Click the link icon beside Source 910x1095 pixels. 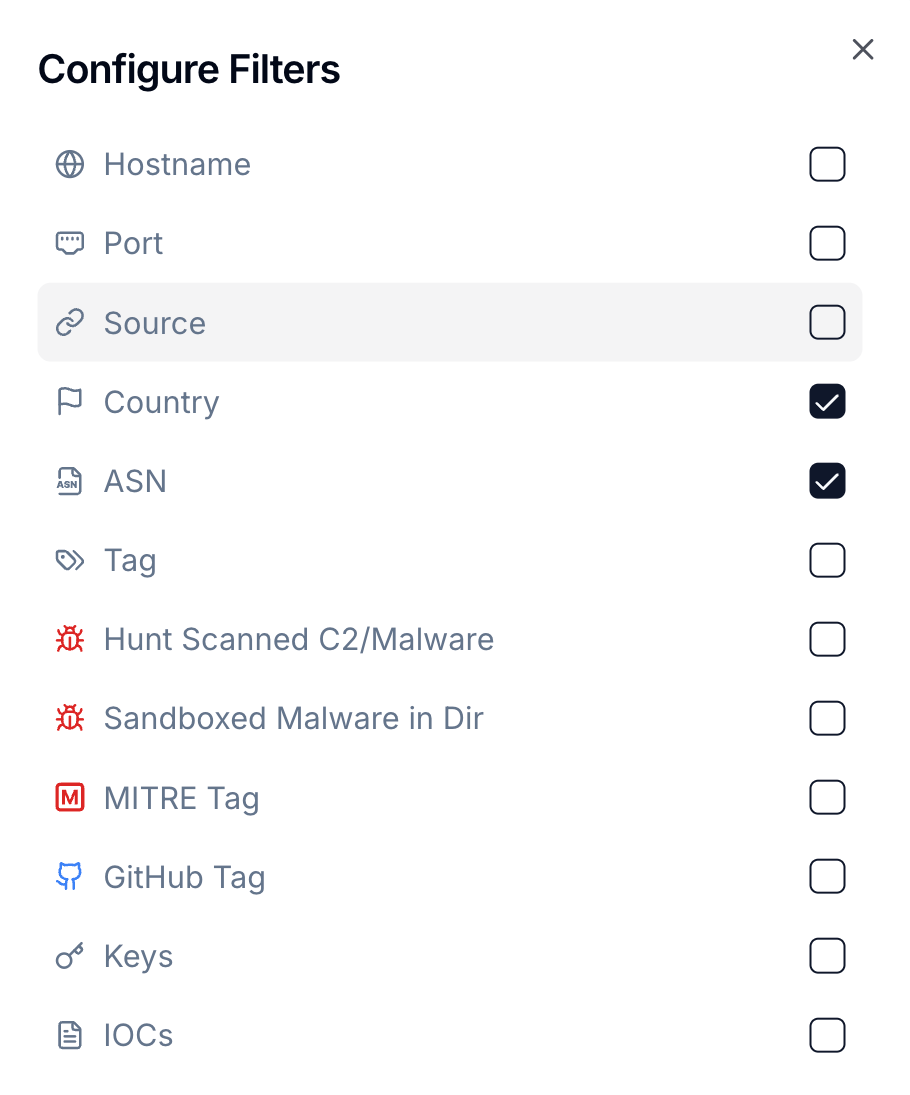[x=69, y=323]
